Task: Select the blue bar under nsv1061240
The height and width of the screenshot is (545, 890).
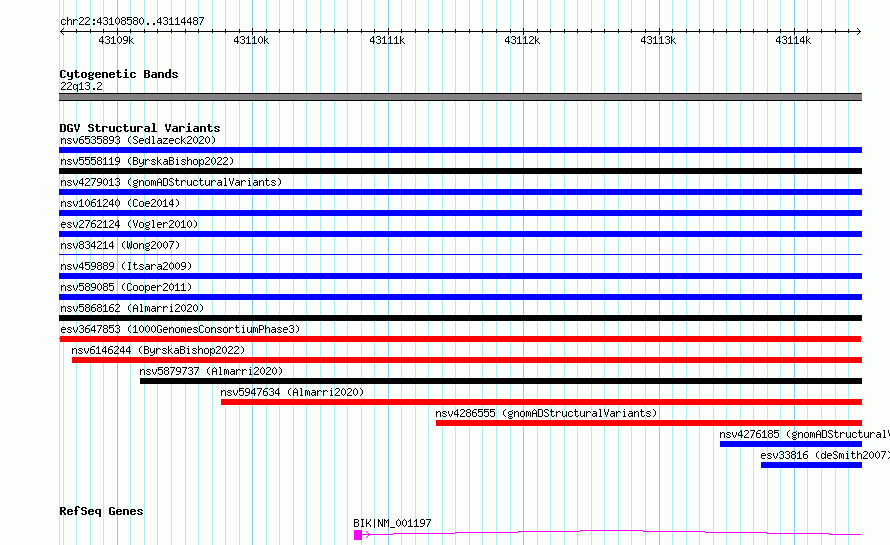Action: (460, 213)
